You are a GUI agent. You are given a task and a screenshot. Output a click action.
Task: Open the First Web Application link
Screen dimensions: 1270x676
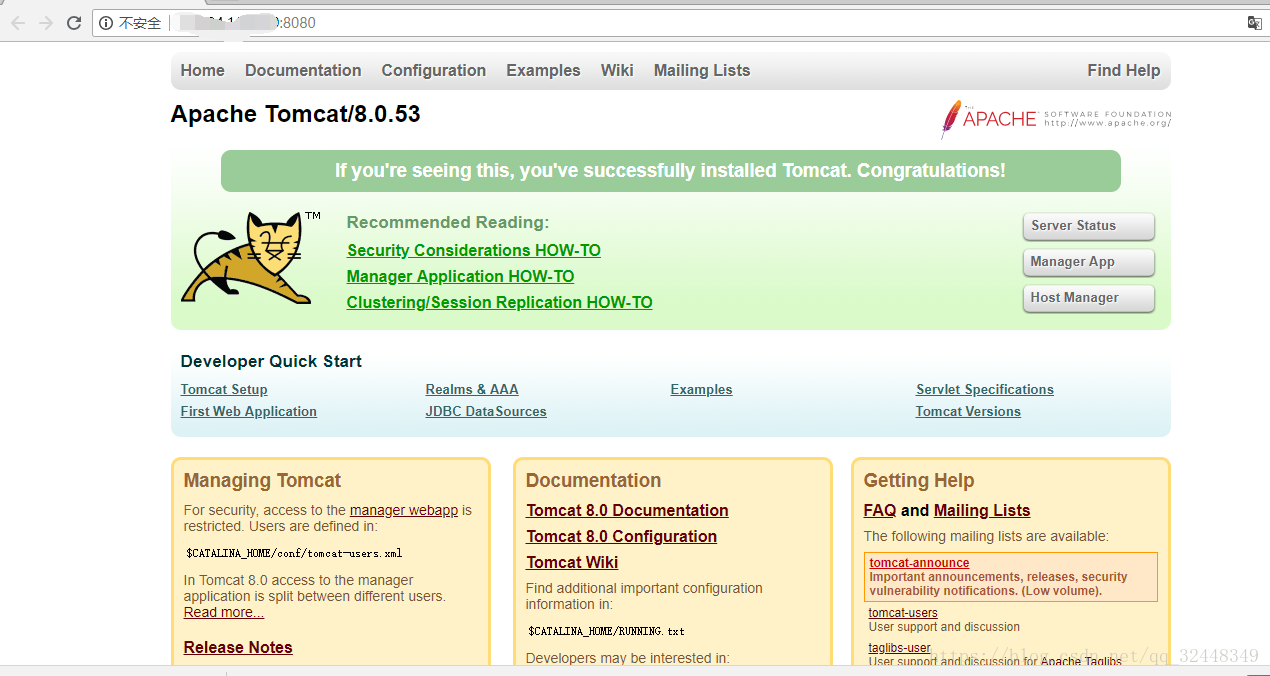(248, 411)
